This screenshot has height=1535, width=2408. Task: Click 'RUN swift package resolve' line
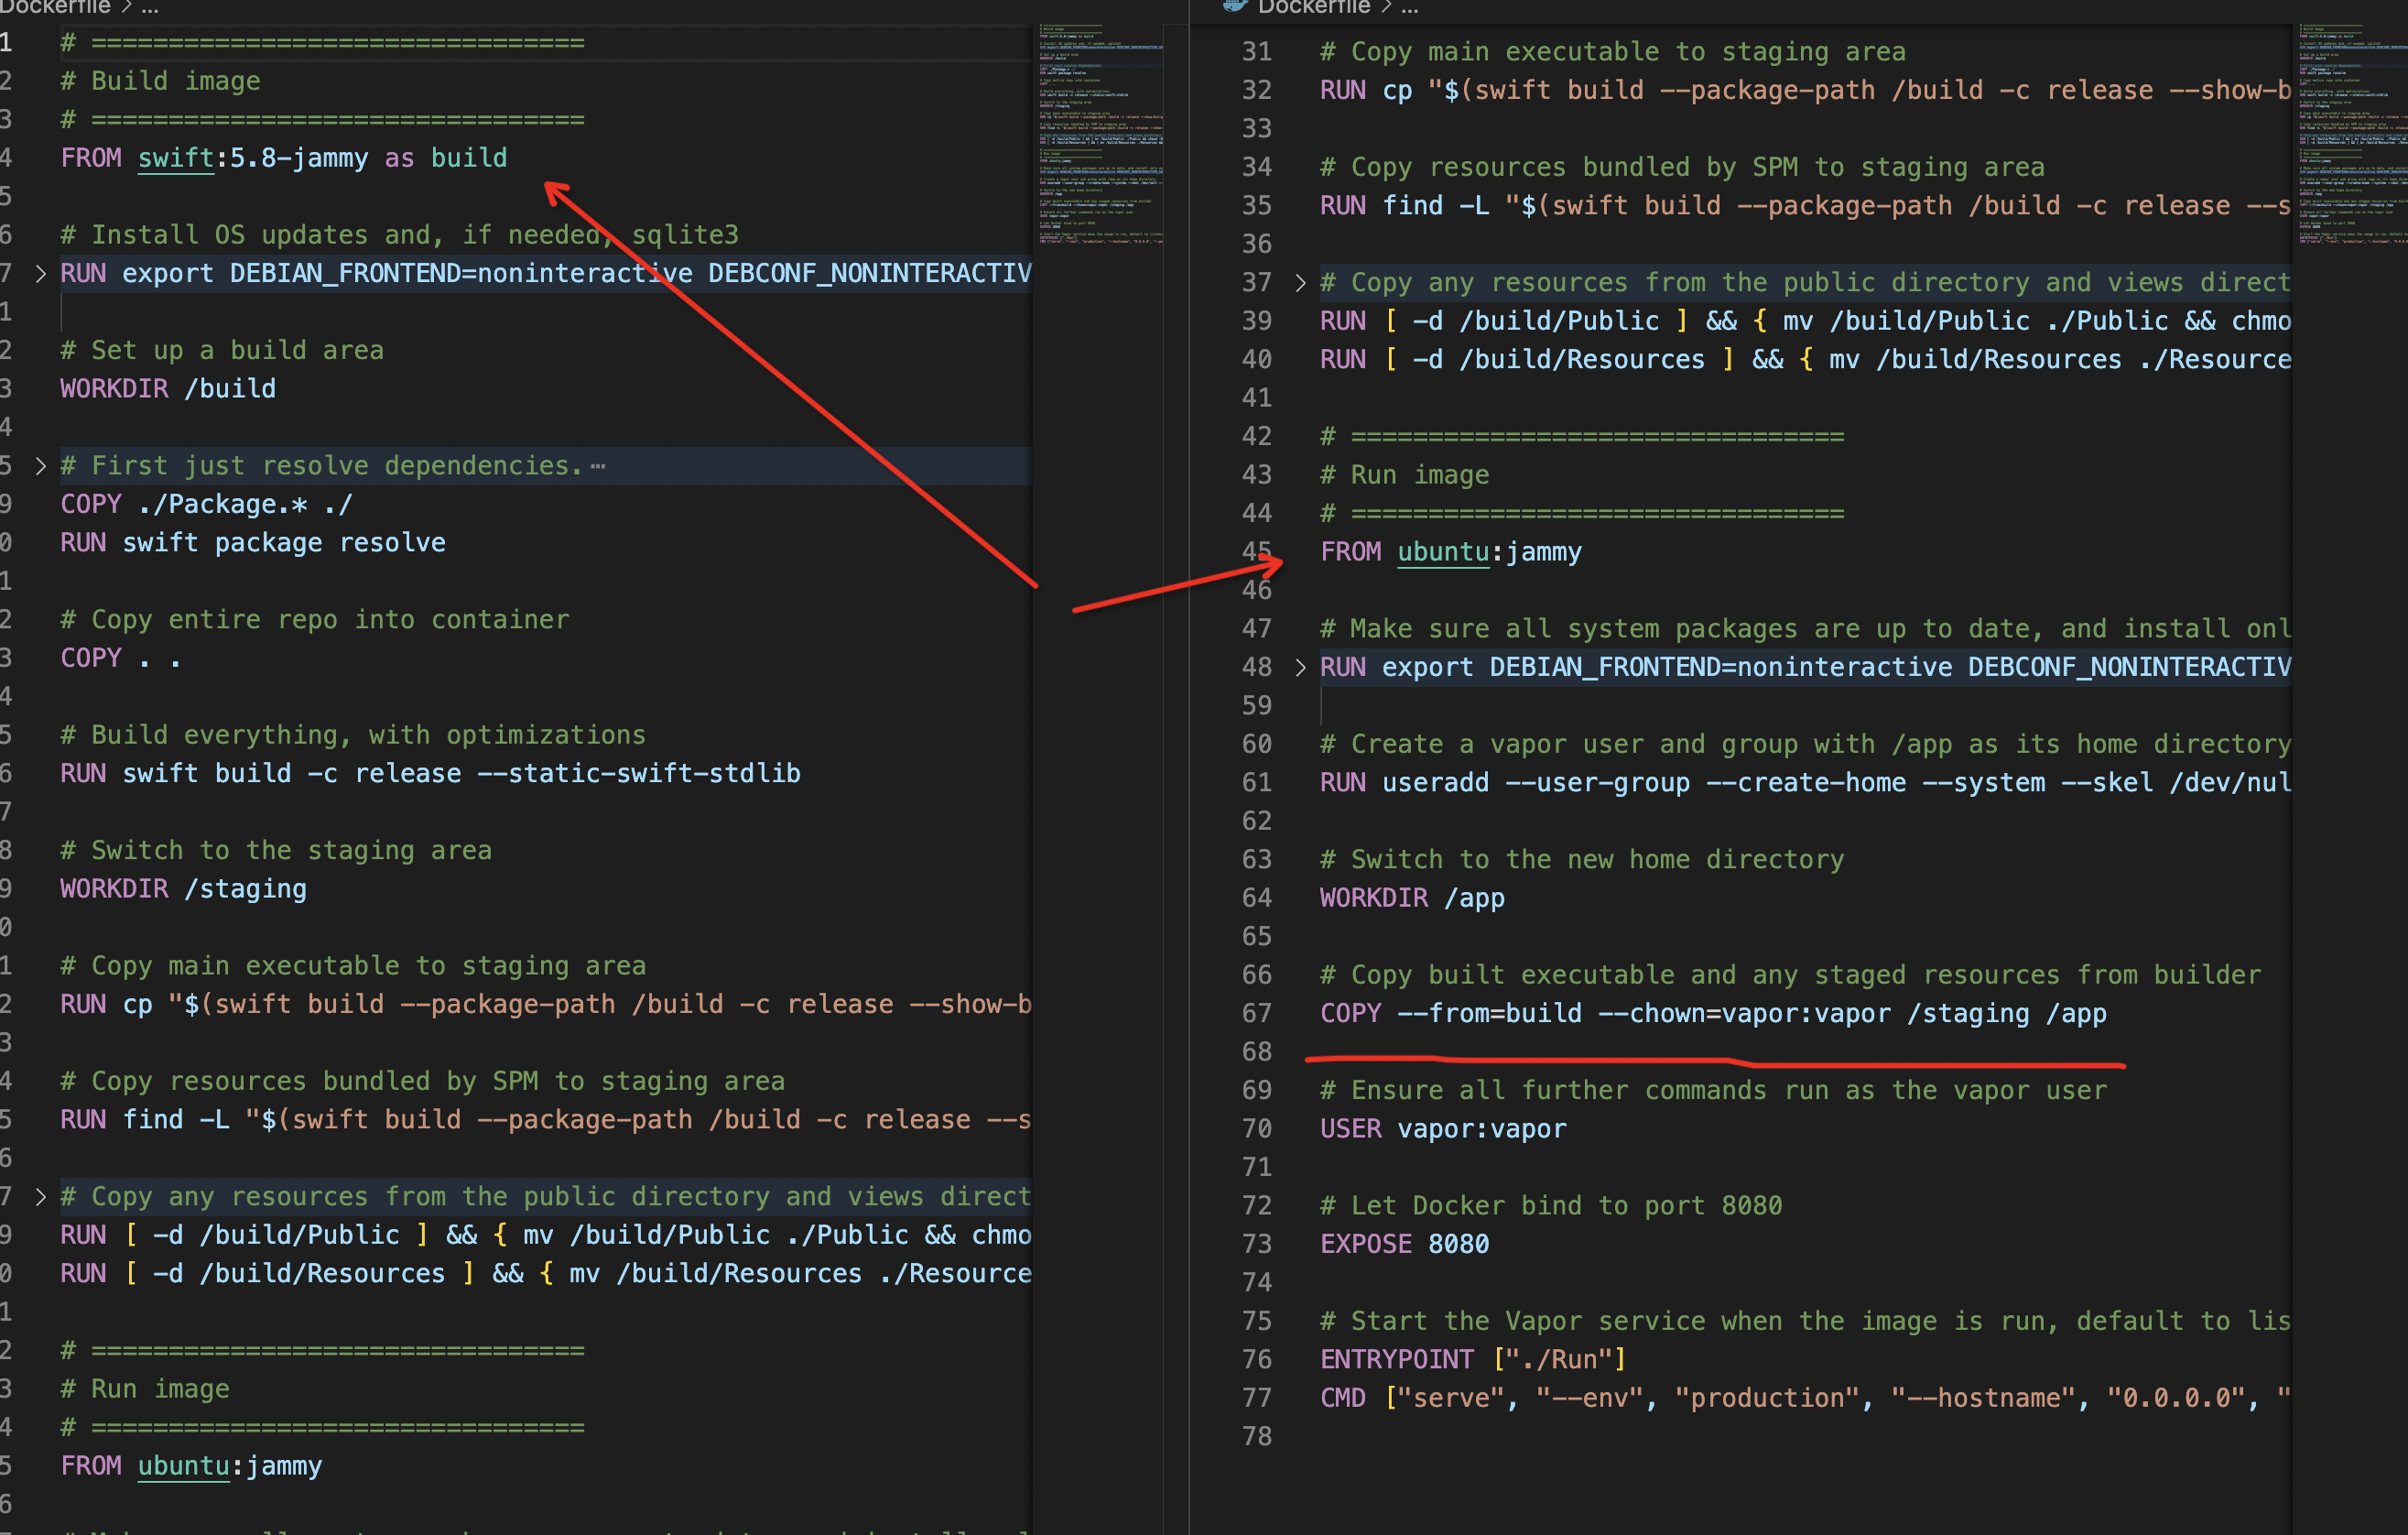pos(253,543)
